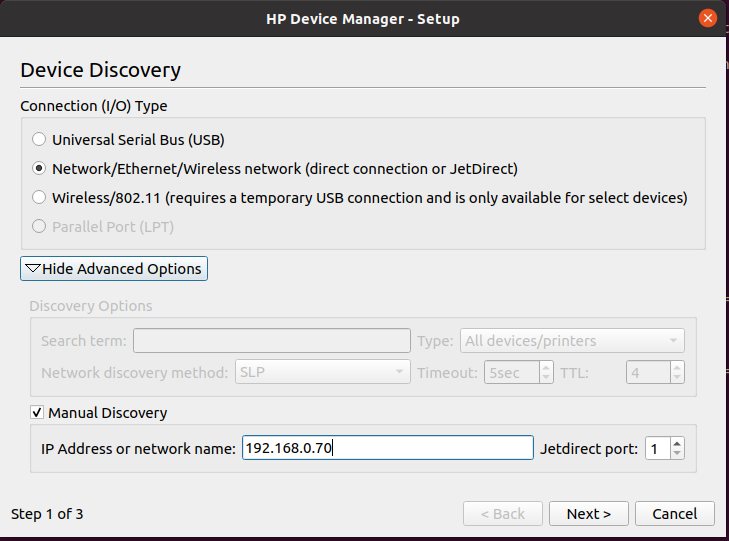Select Wireless/802.11 connection type

tap(39, 198)
